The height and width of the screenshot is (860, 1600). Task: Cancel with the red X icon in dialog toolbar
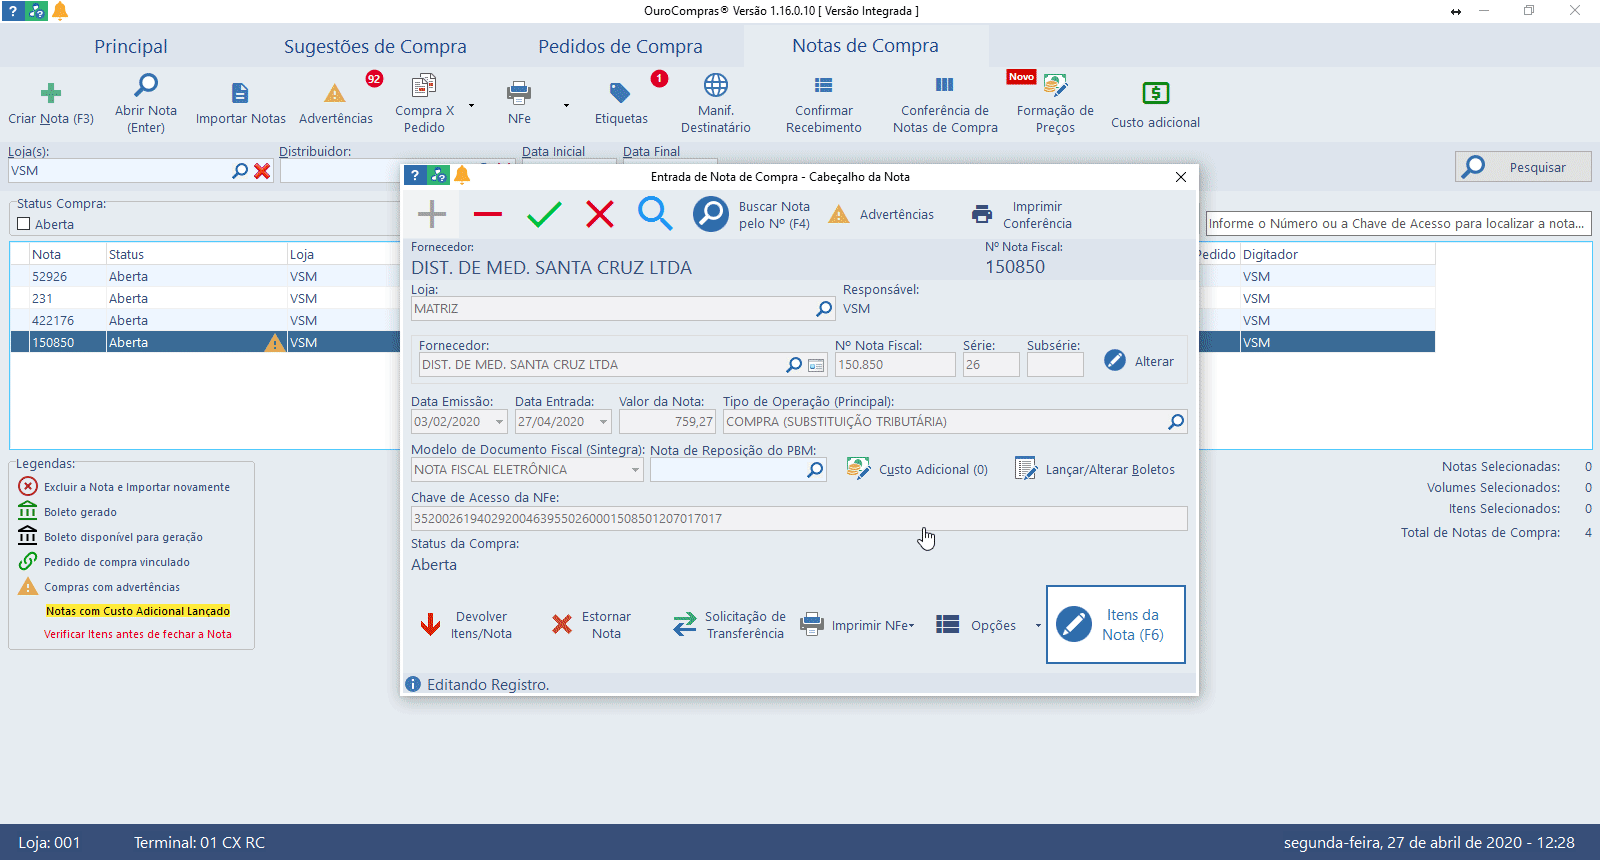(x=600, y=214)
